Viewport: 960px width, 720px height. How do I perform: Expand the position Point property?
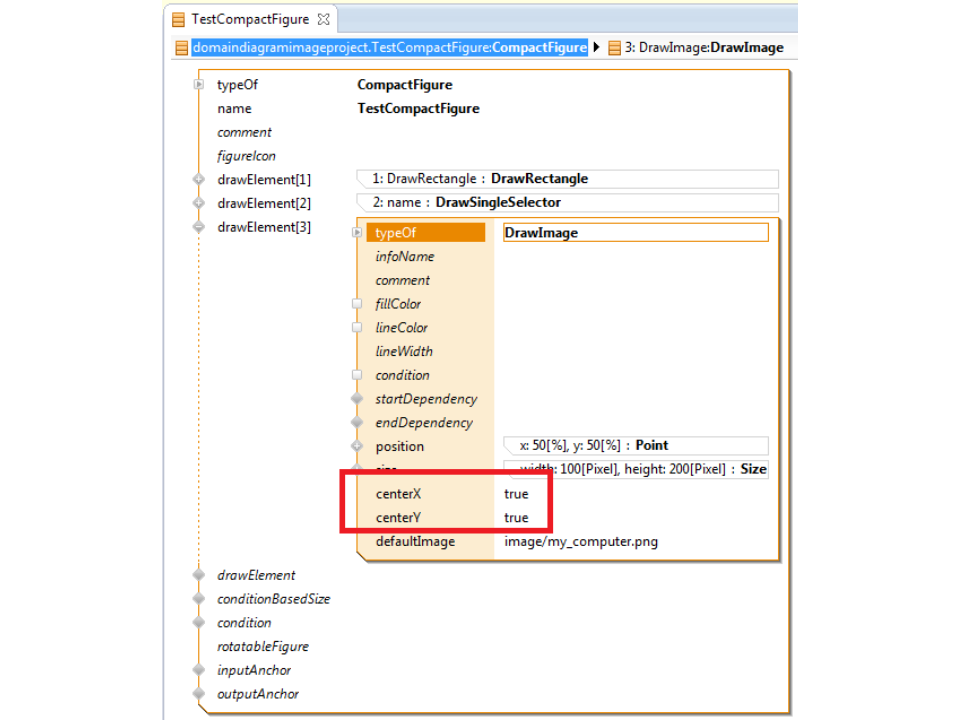(357, 446)
